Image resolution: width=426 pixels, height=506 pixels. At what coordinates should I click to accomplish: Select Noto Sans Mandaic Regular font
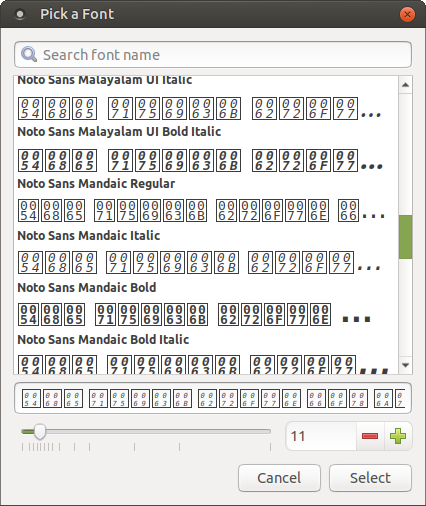click(206, 202)
